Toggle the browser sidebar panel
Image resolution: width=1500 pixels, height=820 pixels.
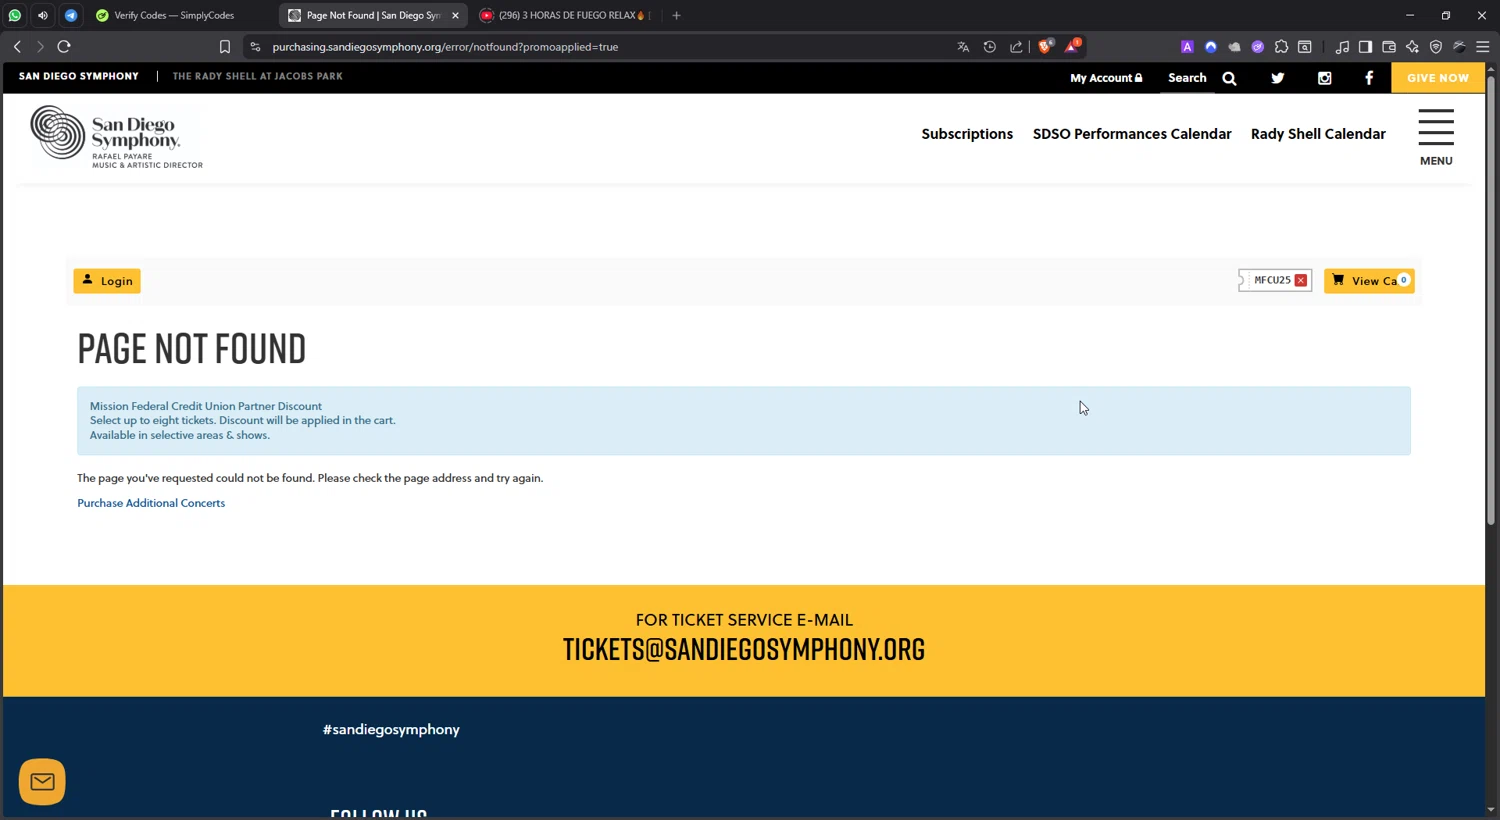(1365, 46)
